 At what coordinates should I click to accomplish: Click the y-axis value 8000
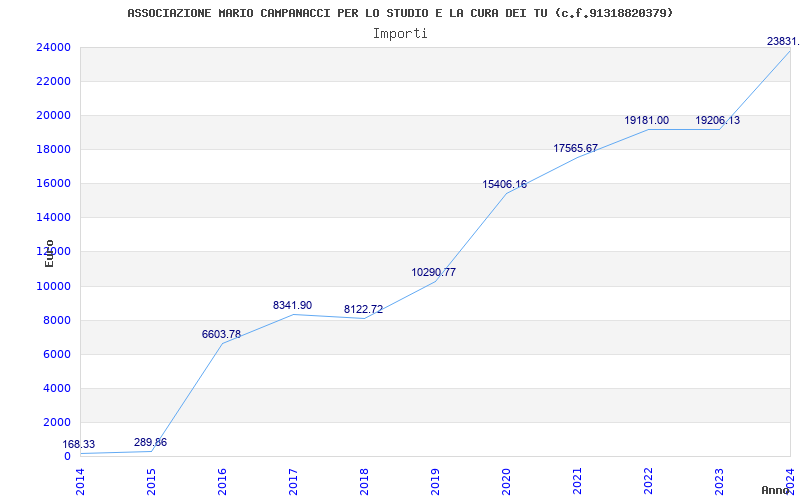[57, 320]
